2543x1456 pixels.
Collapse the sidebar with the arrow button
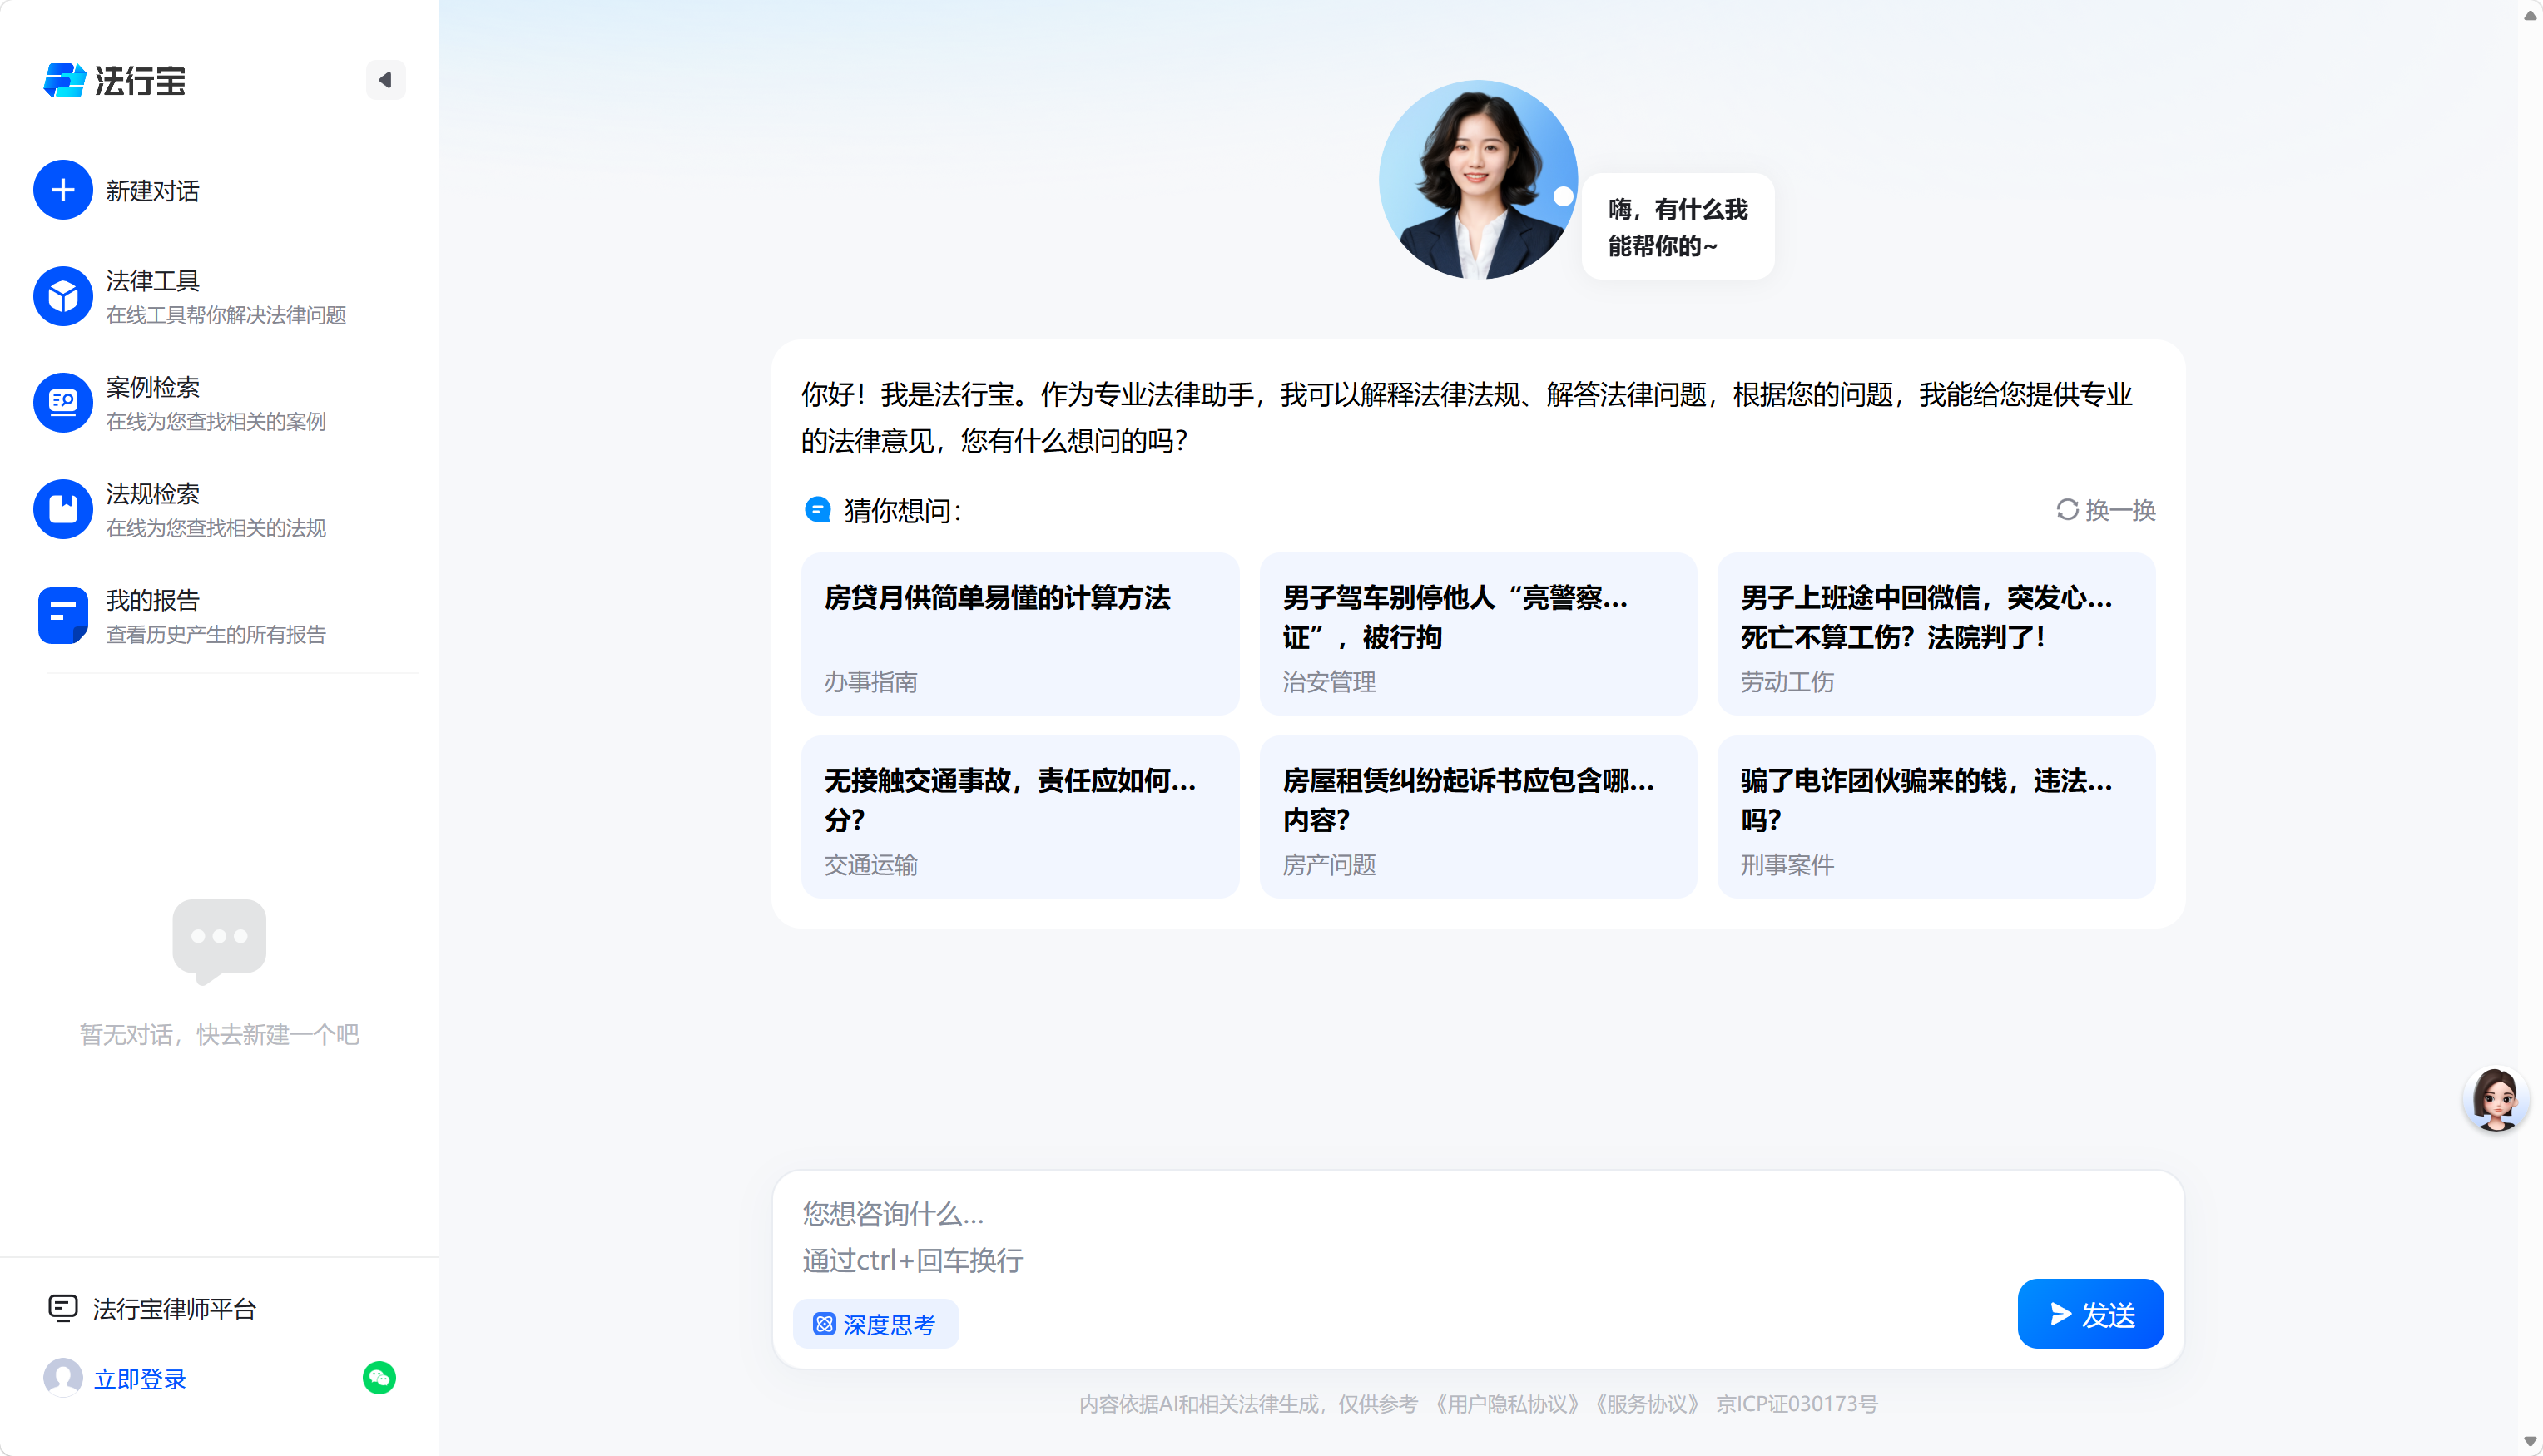click(385, 80)
